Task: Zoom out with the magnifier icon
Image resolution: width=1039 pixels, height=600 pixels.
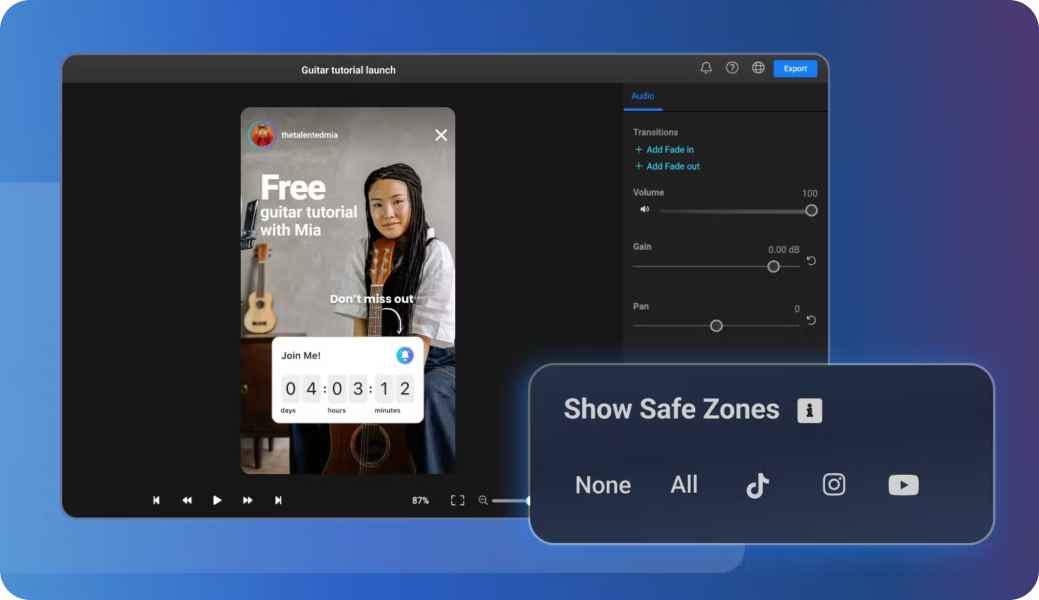Action: [483, 500]
